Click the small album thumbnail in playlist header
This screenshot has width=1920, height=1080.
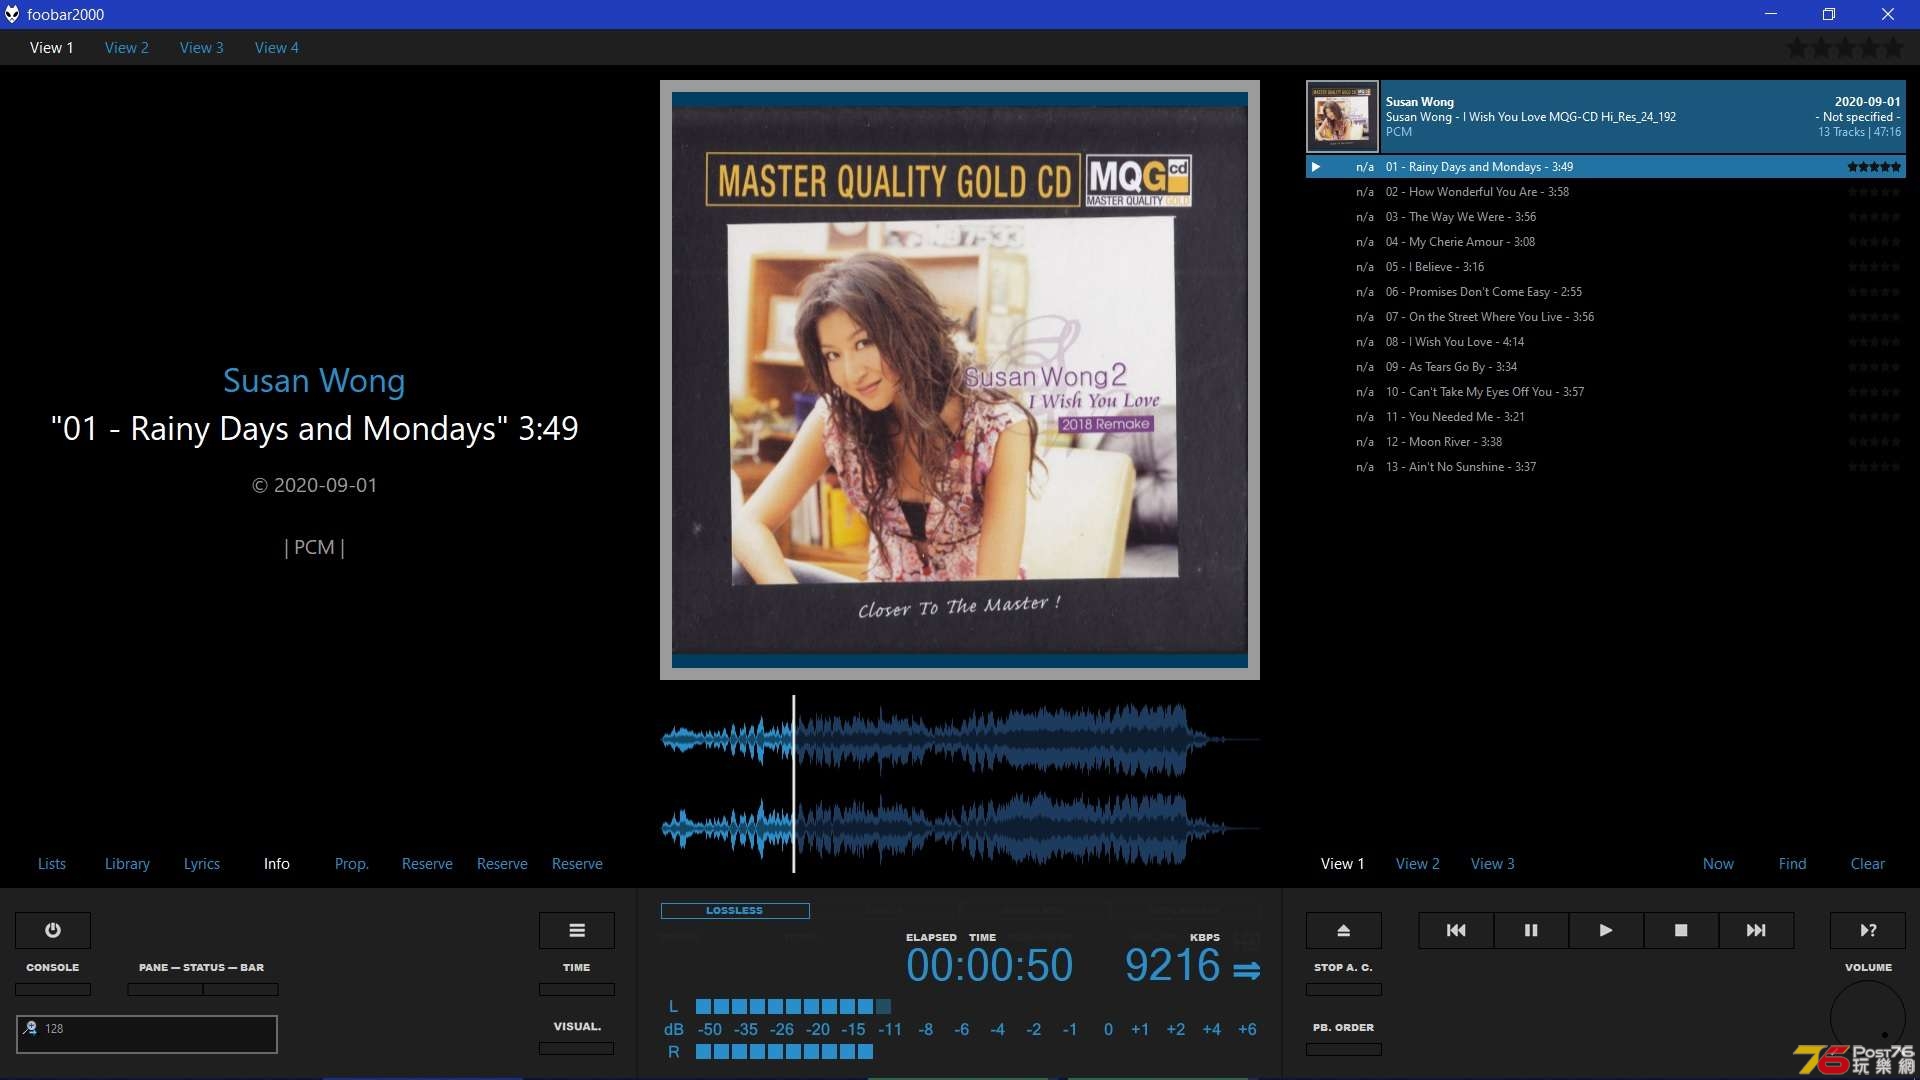[1342, 117]
